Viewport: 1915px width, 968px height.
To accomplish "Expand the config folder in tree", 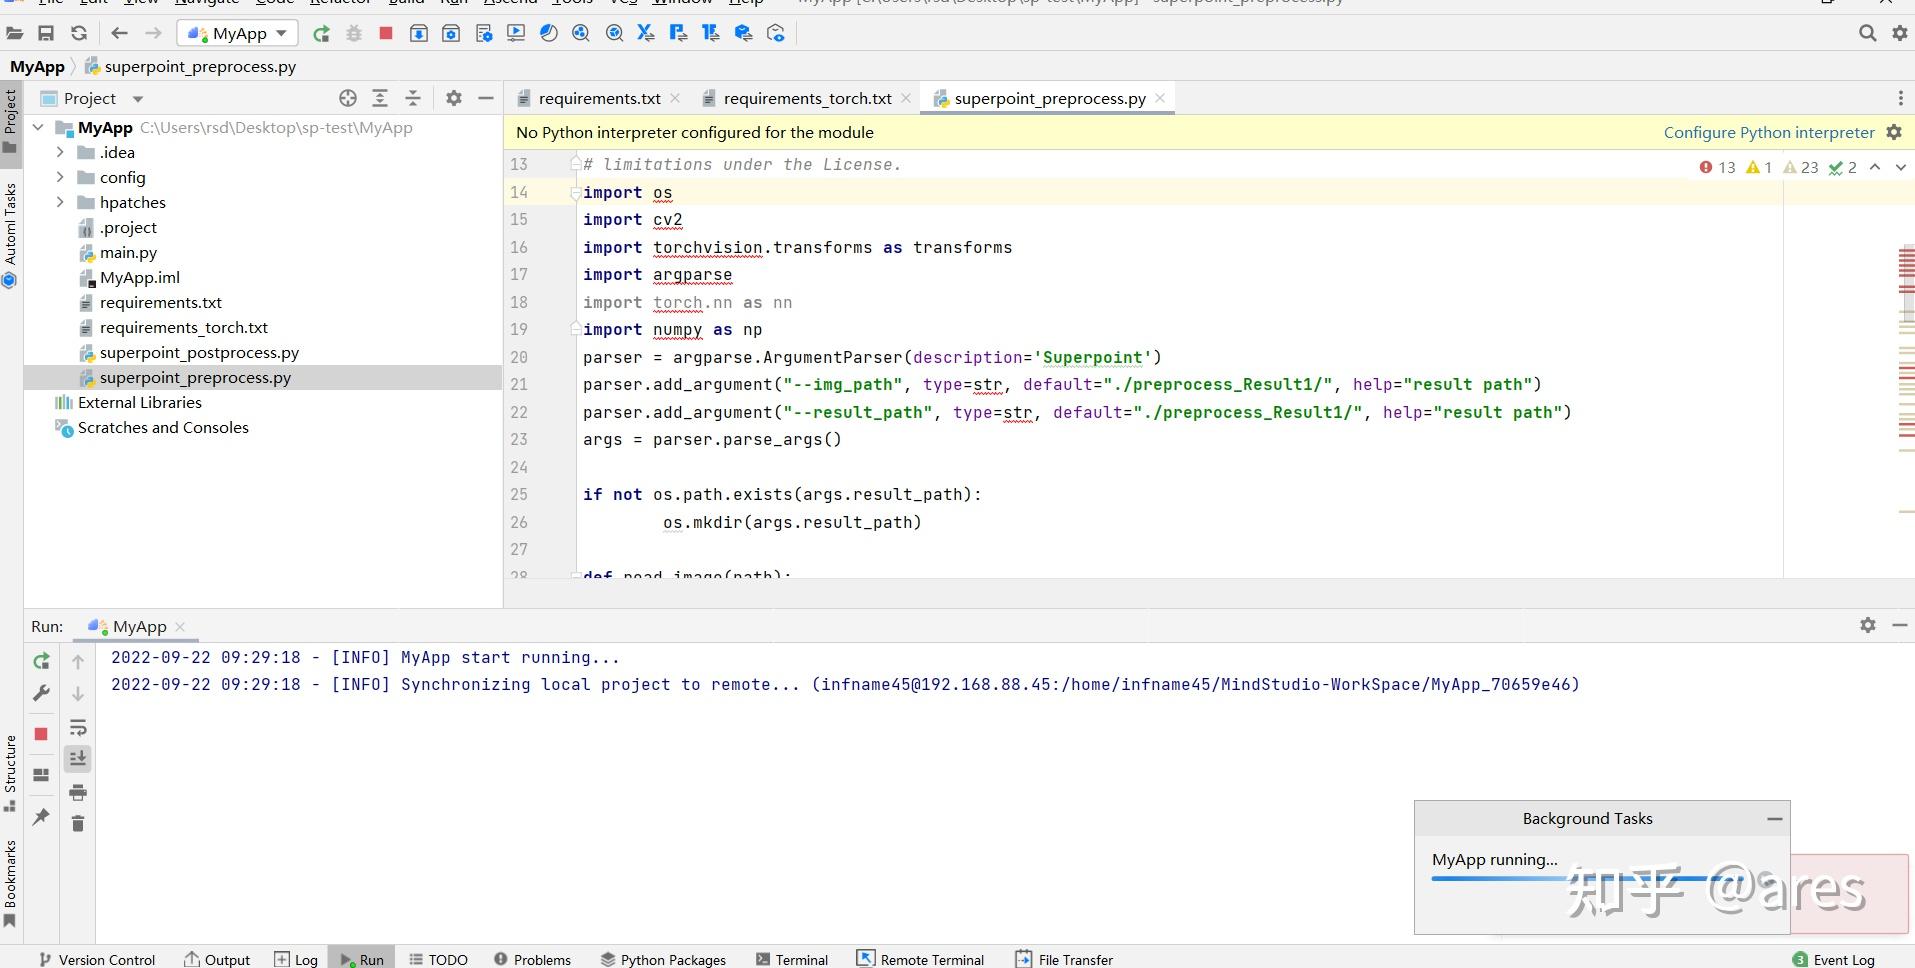I will click(60, 177).
